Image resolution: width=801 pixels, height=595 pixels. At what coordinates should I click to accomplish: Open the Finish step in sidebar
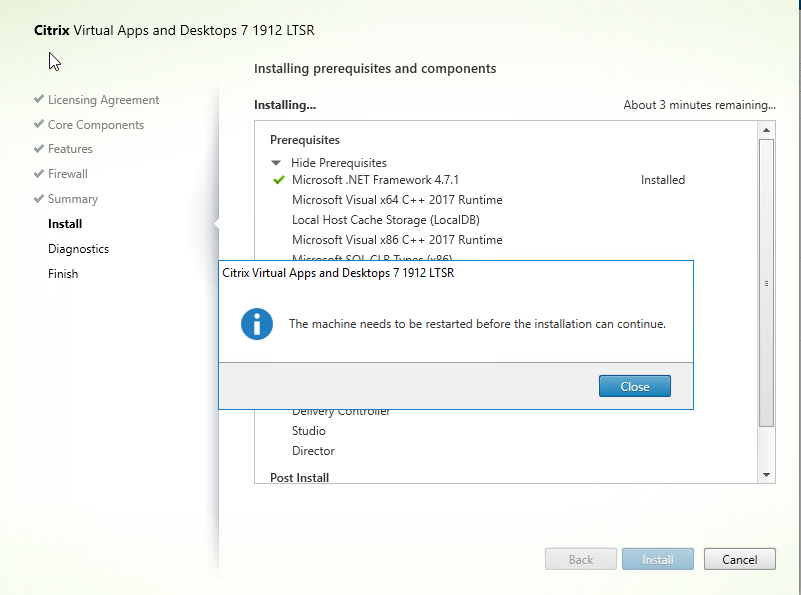pyautogui.click(x=63, y=274)
